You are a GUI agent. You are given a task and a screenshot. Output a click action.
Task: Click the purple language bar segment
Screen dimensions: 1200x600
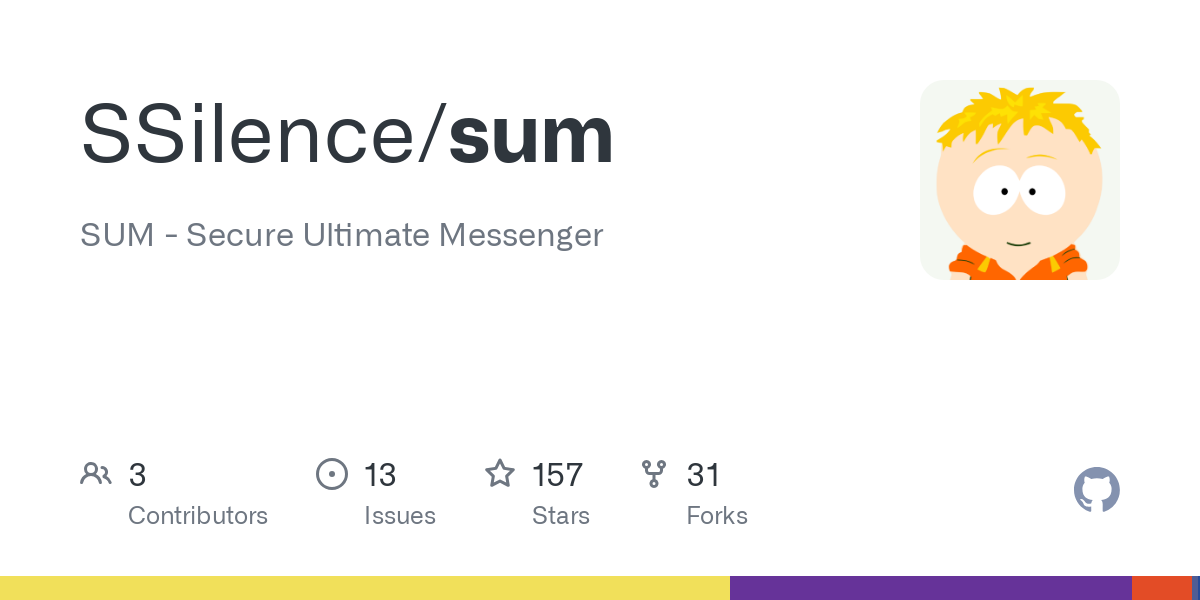click(930, 588)
